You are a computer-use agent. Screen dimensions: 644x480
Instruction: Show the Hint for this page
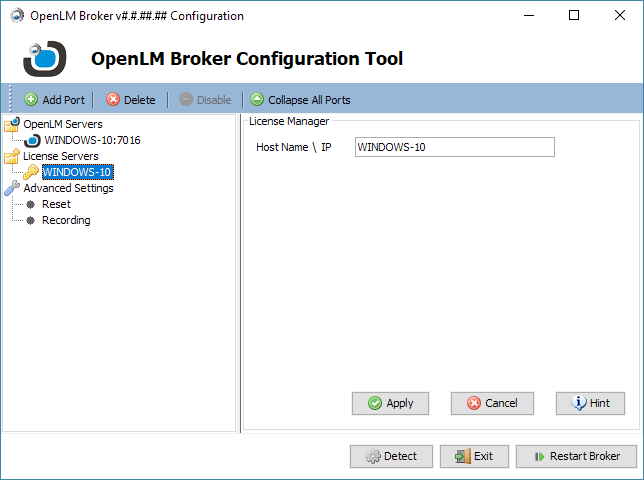point(590,403)
